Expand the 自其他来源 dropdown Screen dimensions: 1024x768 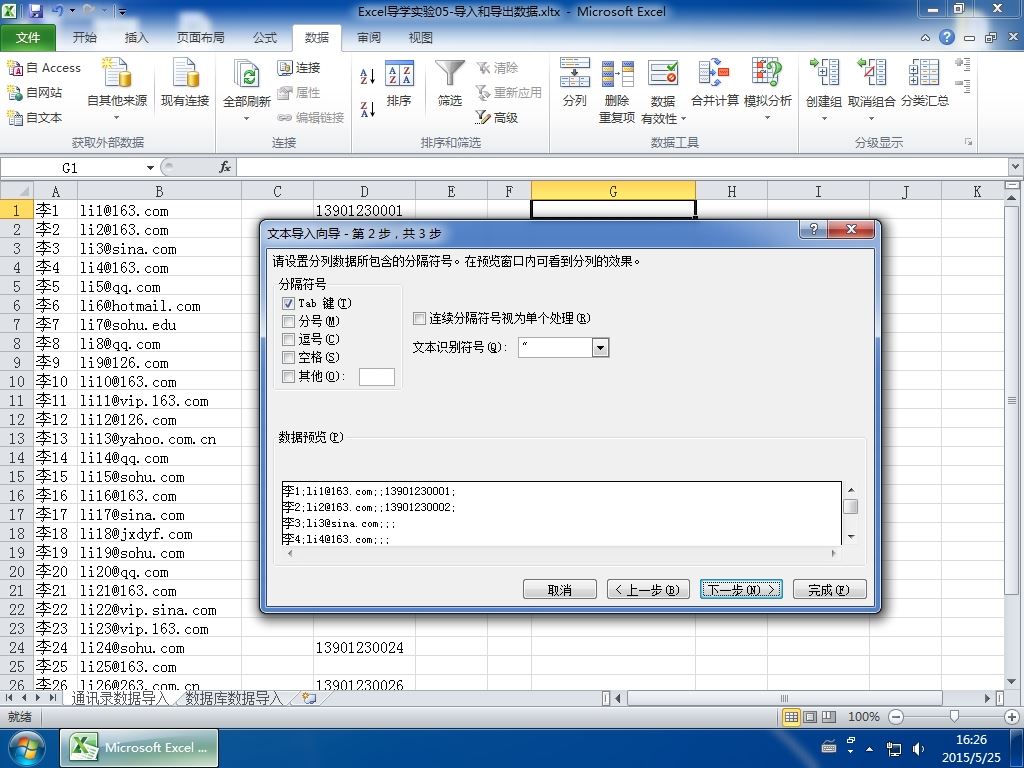point(117,118)
